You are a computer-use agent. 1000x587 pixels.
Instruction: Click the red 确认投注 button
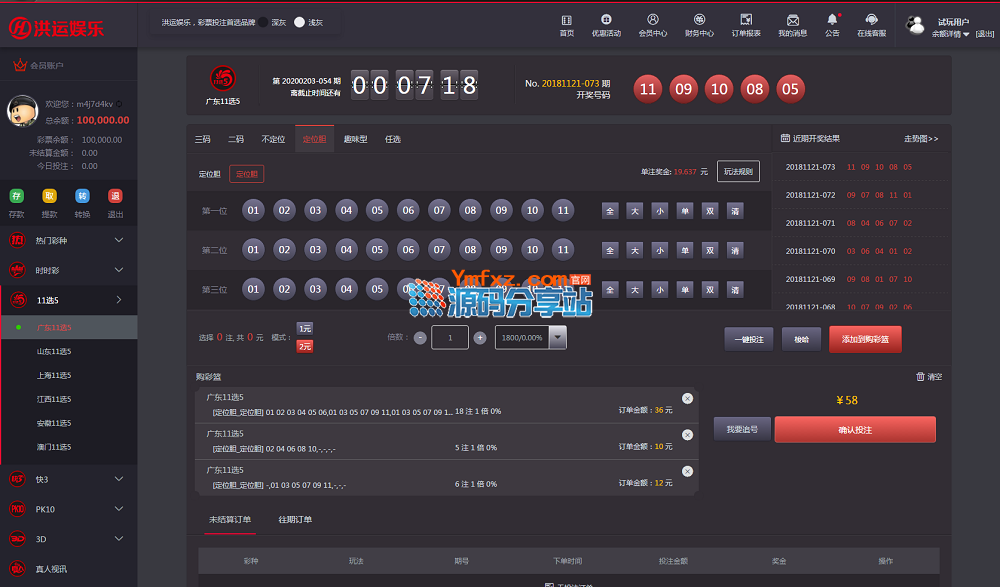[x=855, y=430]
